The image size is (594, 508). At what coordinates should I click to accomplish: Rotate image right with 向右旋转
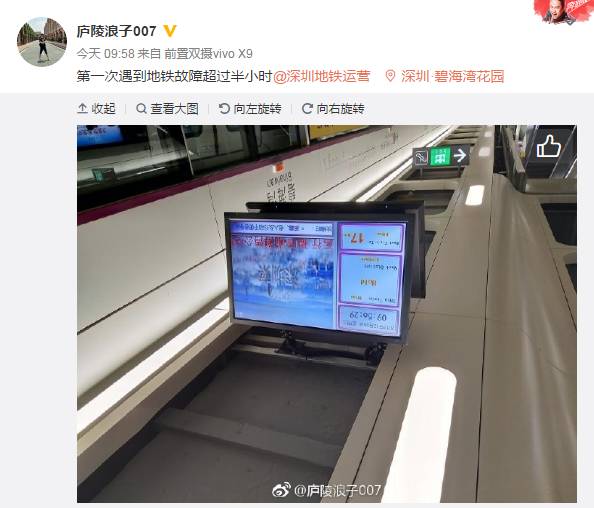tap(333, 109)
